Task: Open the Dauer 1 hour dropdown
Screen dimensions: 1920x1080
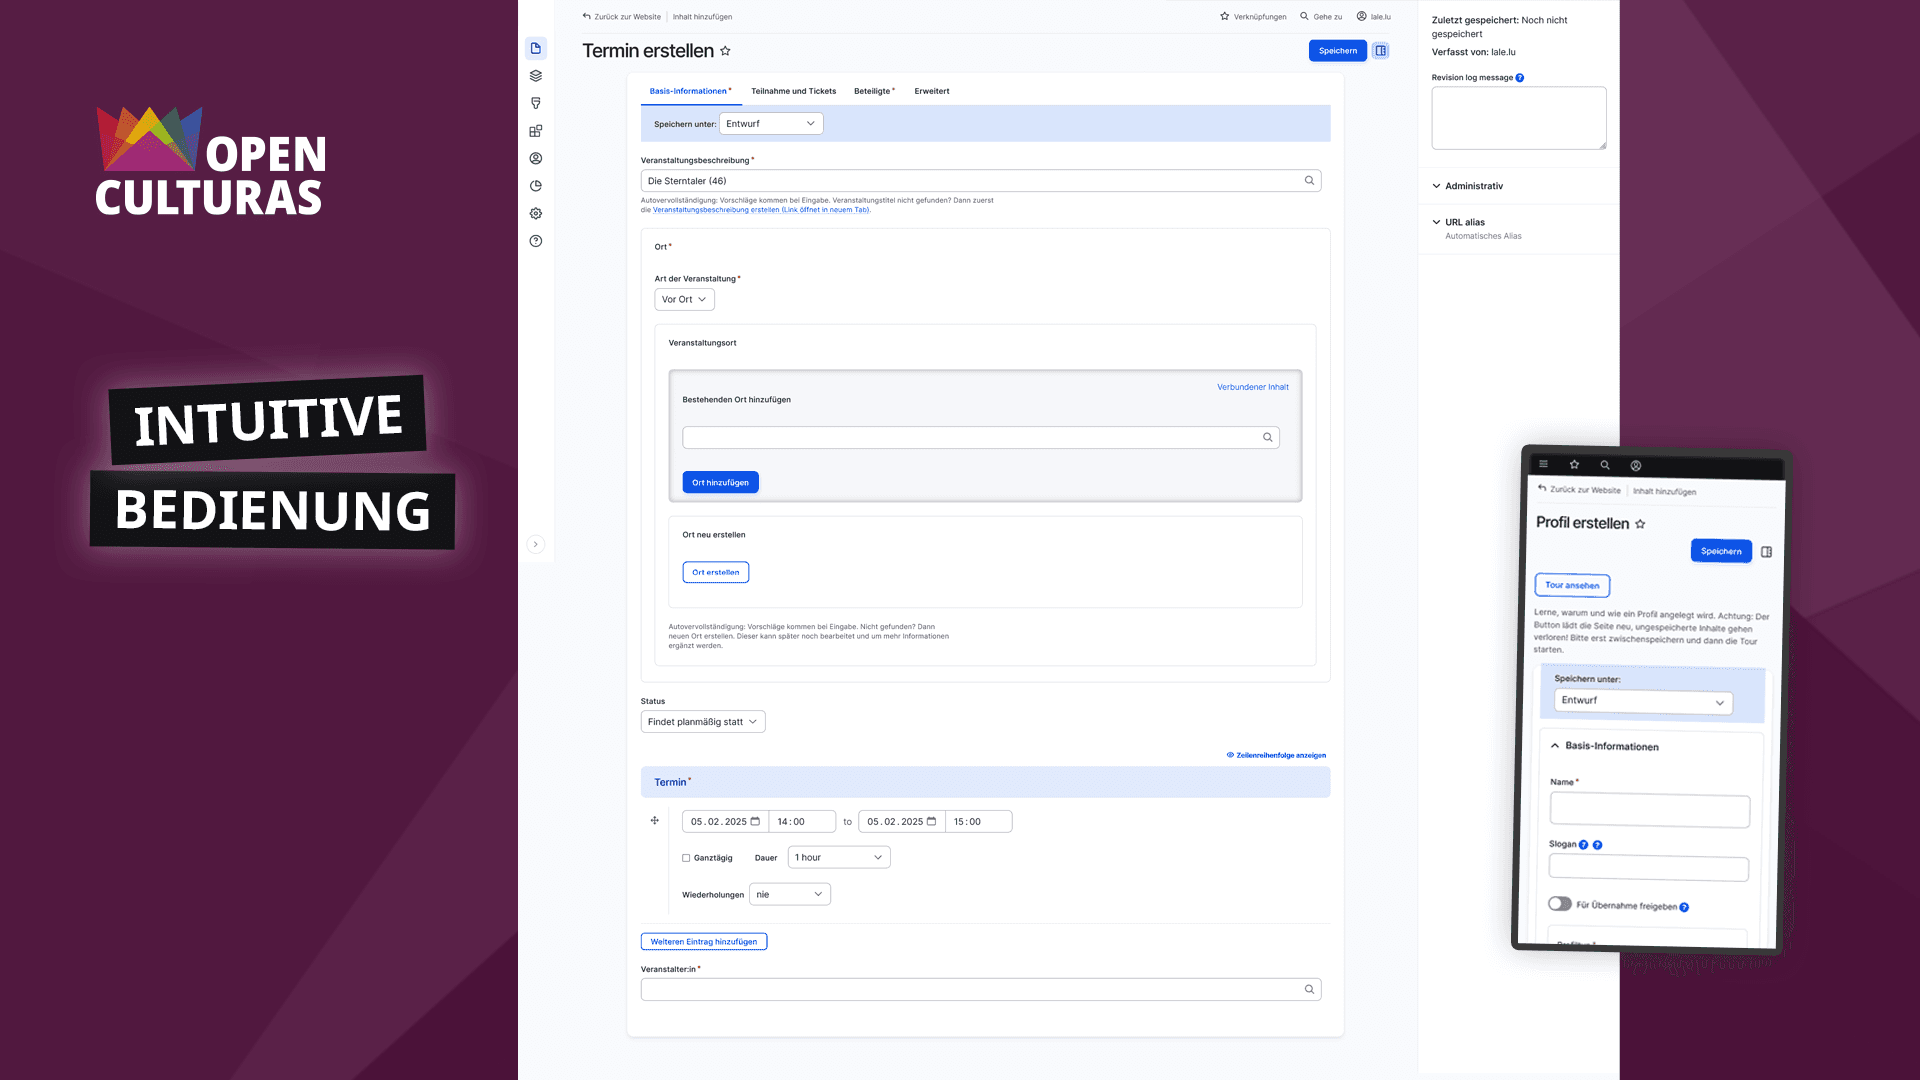Action: [838, 858]
